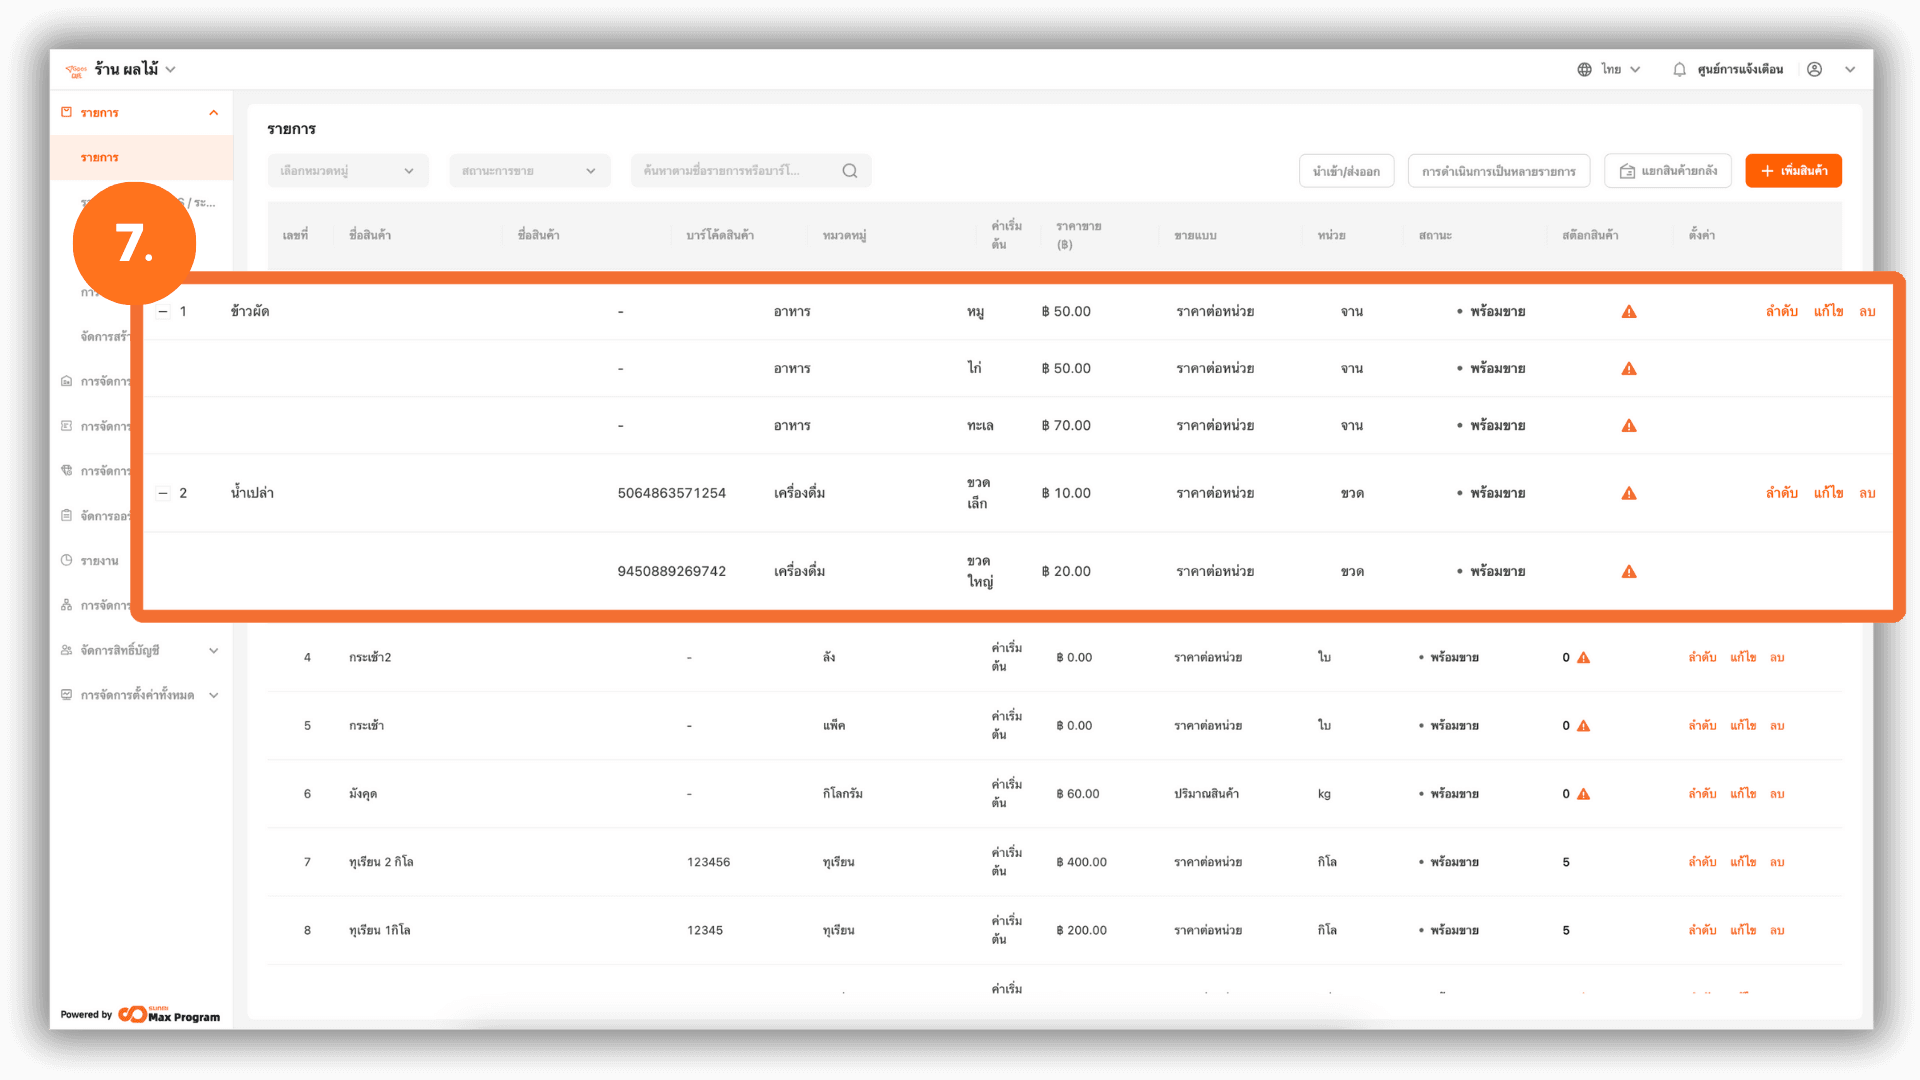Click the นำเข้า/ส่งออก import export button

1346,171
